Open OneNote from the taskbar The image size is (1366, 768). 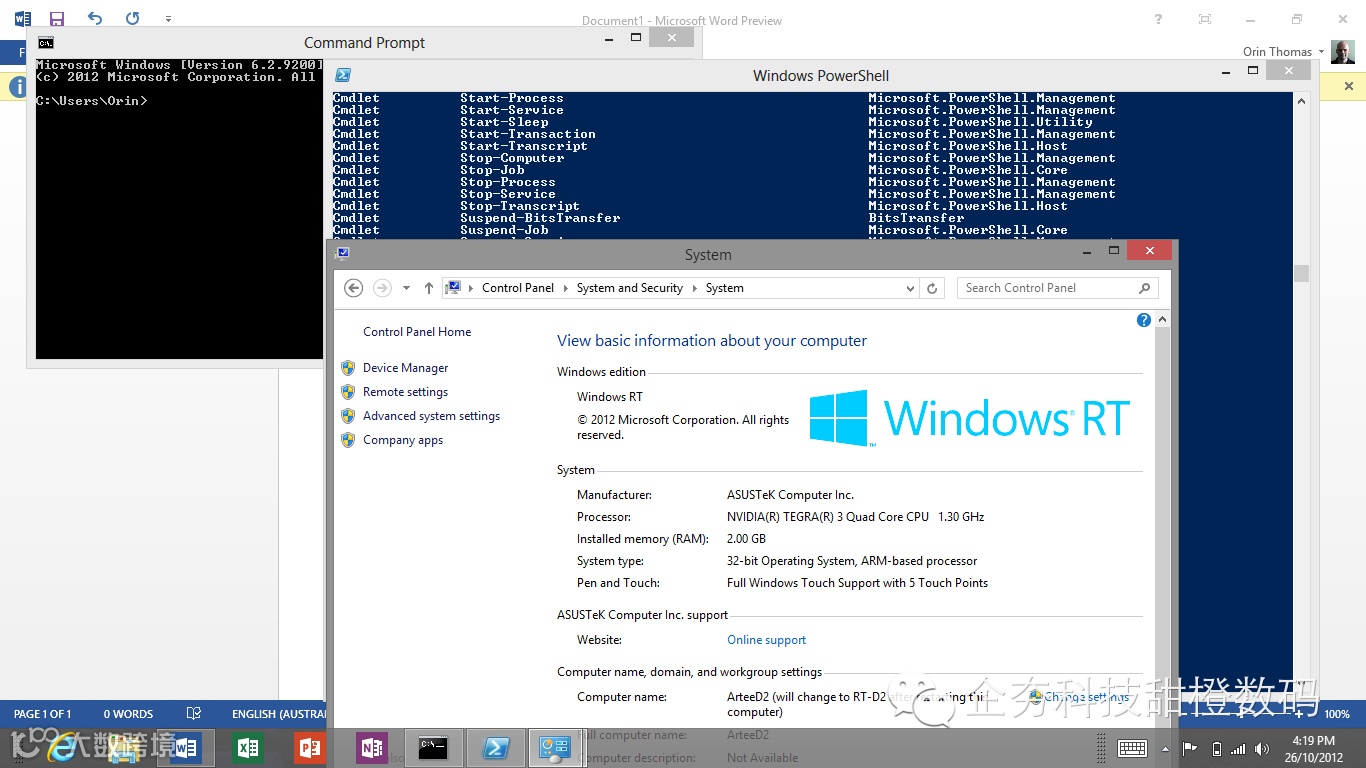point(372,747)
